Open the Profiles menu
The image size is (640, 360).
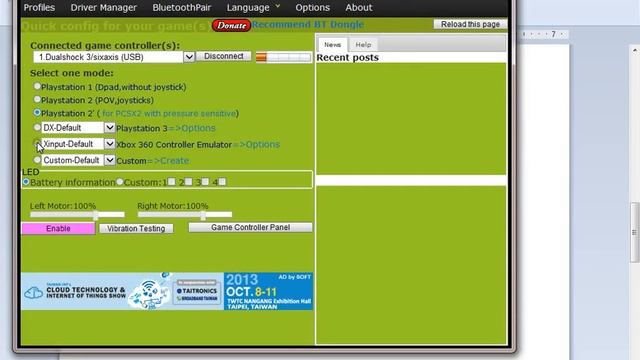tap(39, 7)
